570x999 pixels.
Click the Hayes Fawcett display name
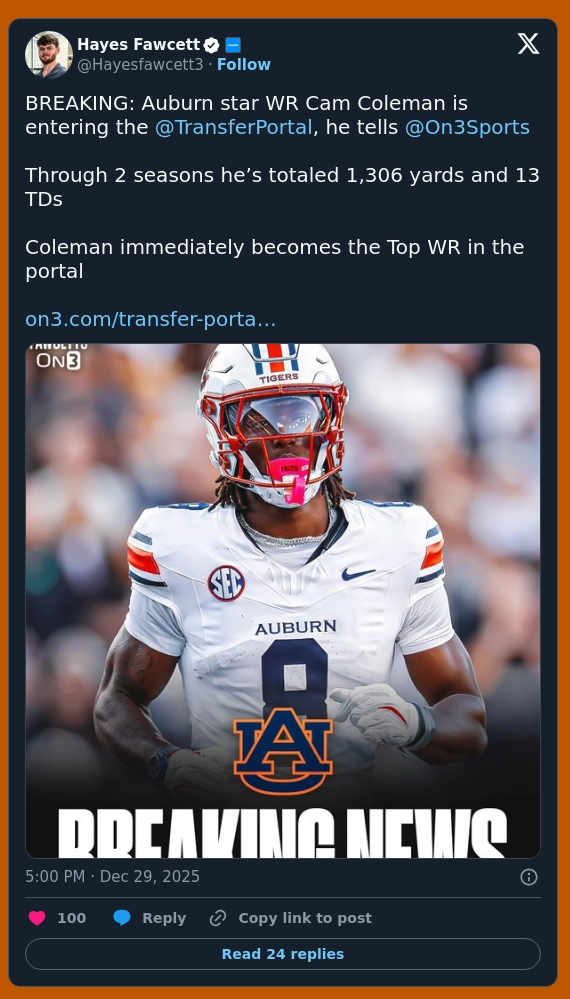click(139, 45)
